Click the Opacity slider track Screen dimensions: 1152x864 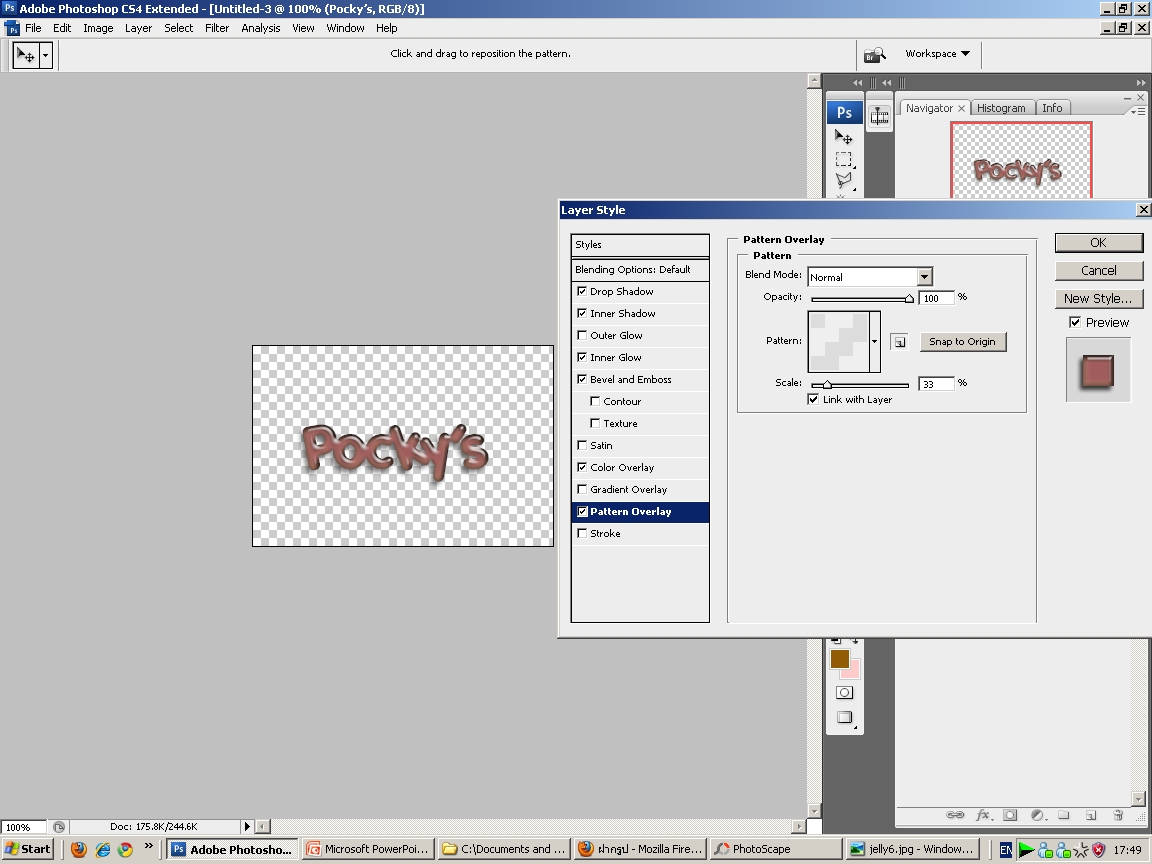click(x=861, y=298)
